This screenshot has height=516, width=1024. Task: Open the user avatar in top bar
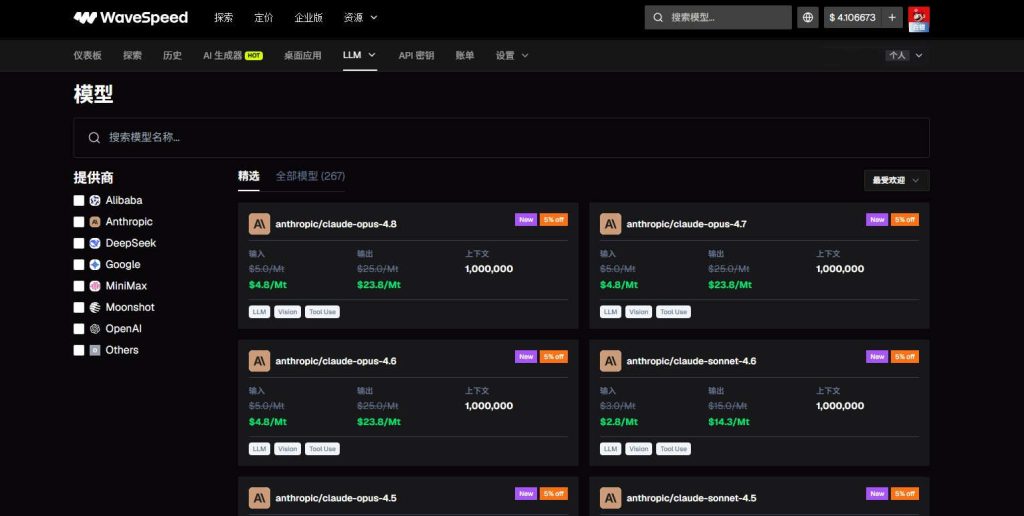click(919, 19)
